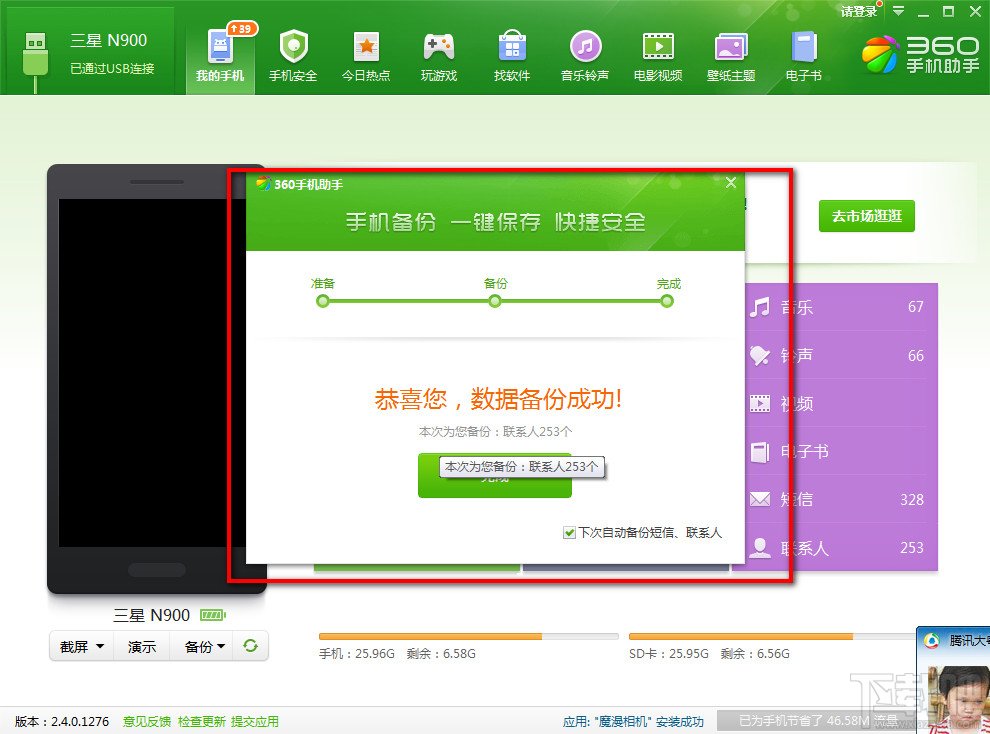
Task: Open 音乐铃声 (Music Ringtones)
Action: (584, 53)
